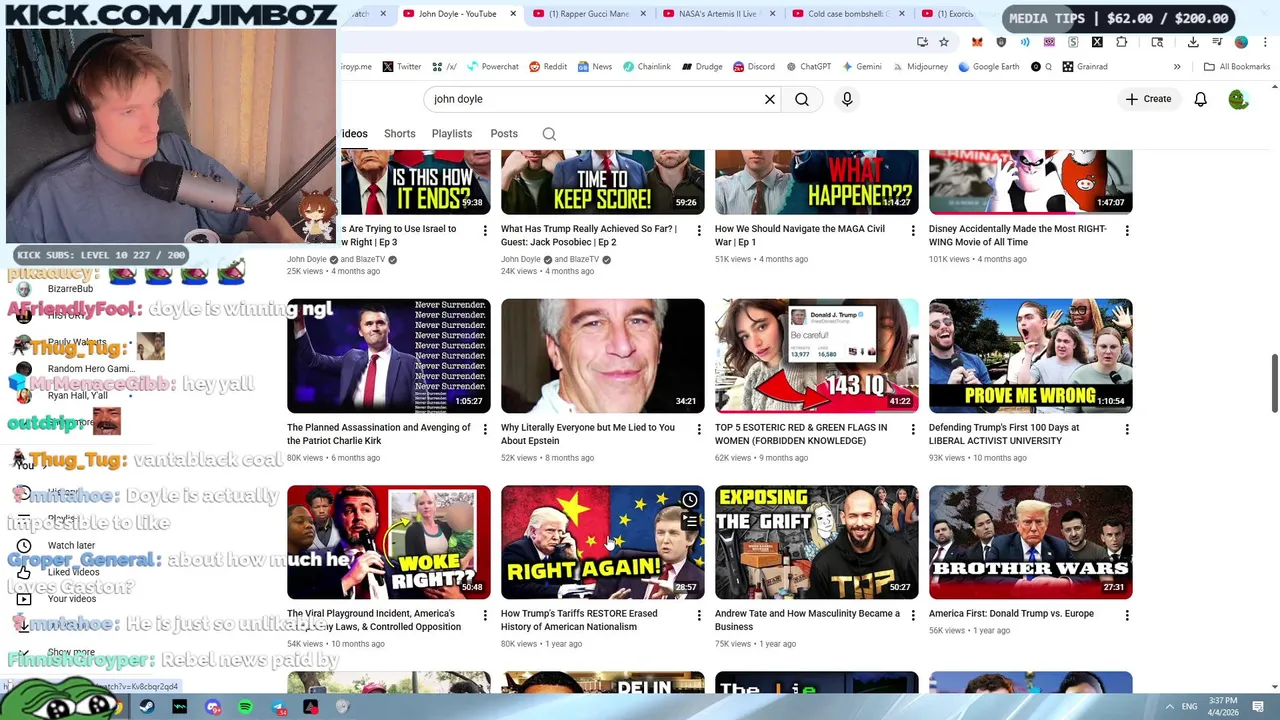Screen dimensions: 1280x720
Task: Open the MetaMask fox extension
Action: tap(977, 42)
